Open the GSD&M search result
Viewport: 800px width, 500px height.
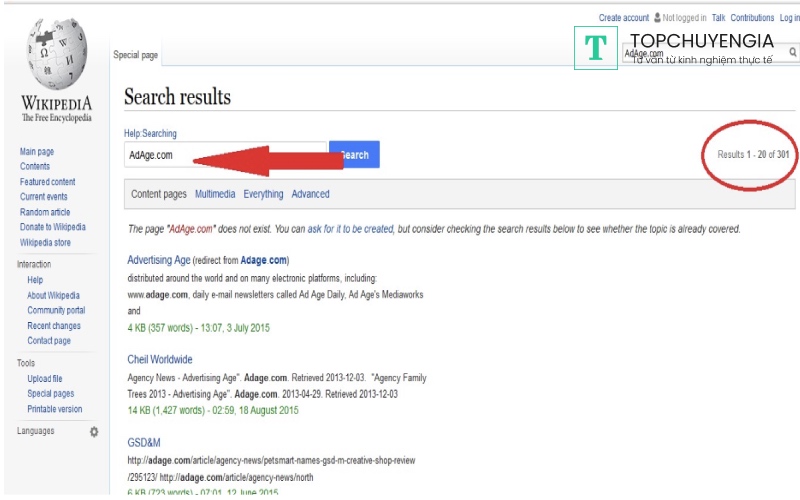pyautogui.click(x=142, y=442)
